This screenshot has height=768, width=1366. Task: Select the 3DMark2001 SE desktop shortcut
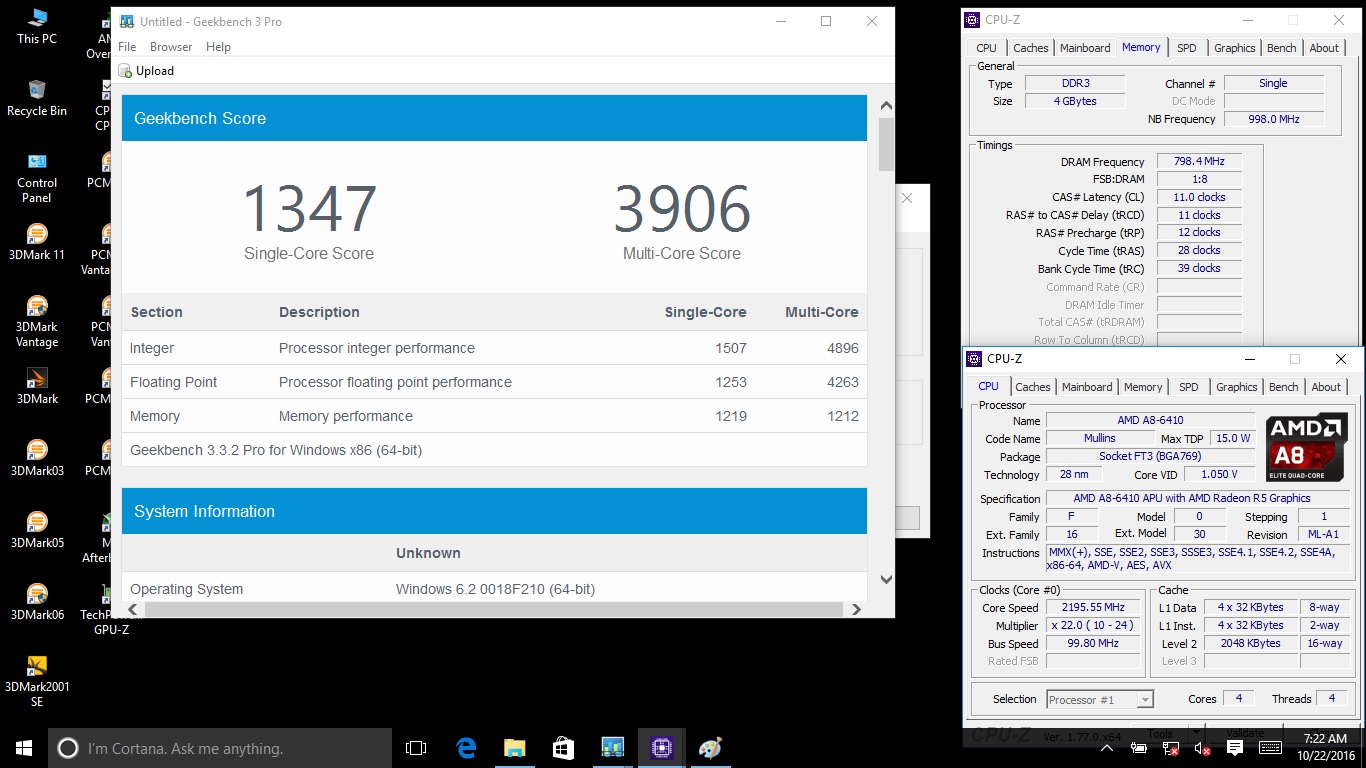coord(37,681)
